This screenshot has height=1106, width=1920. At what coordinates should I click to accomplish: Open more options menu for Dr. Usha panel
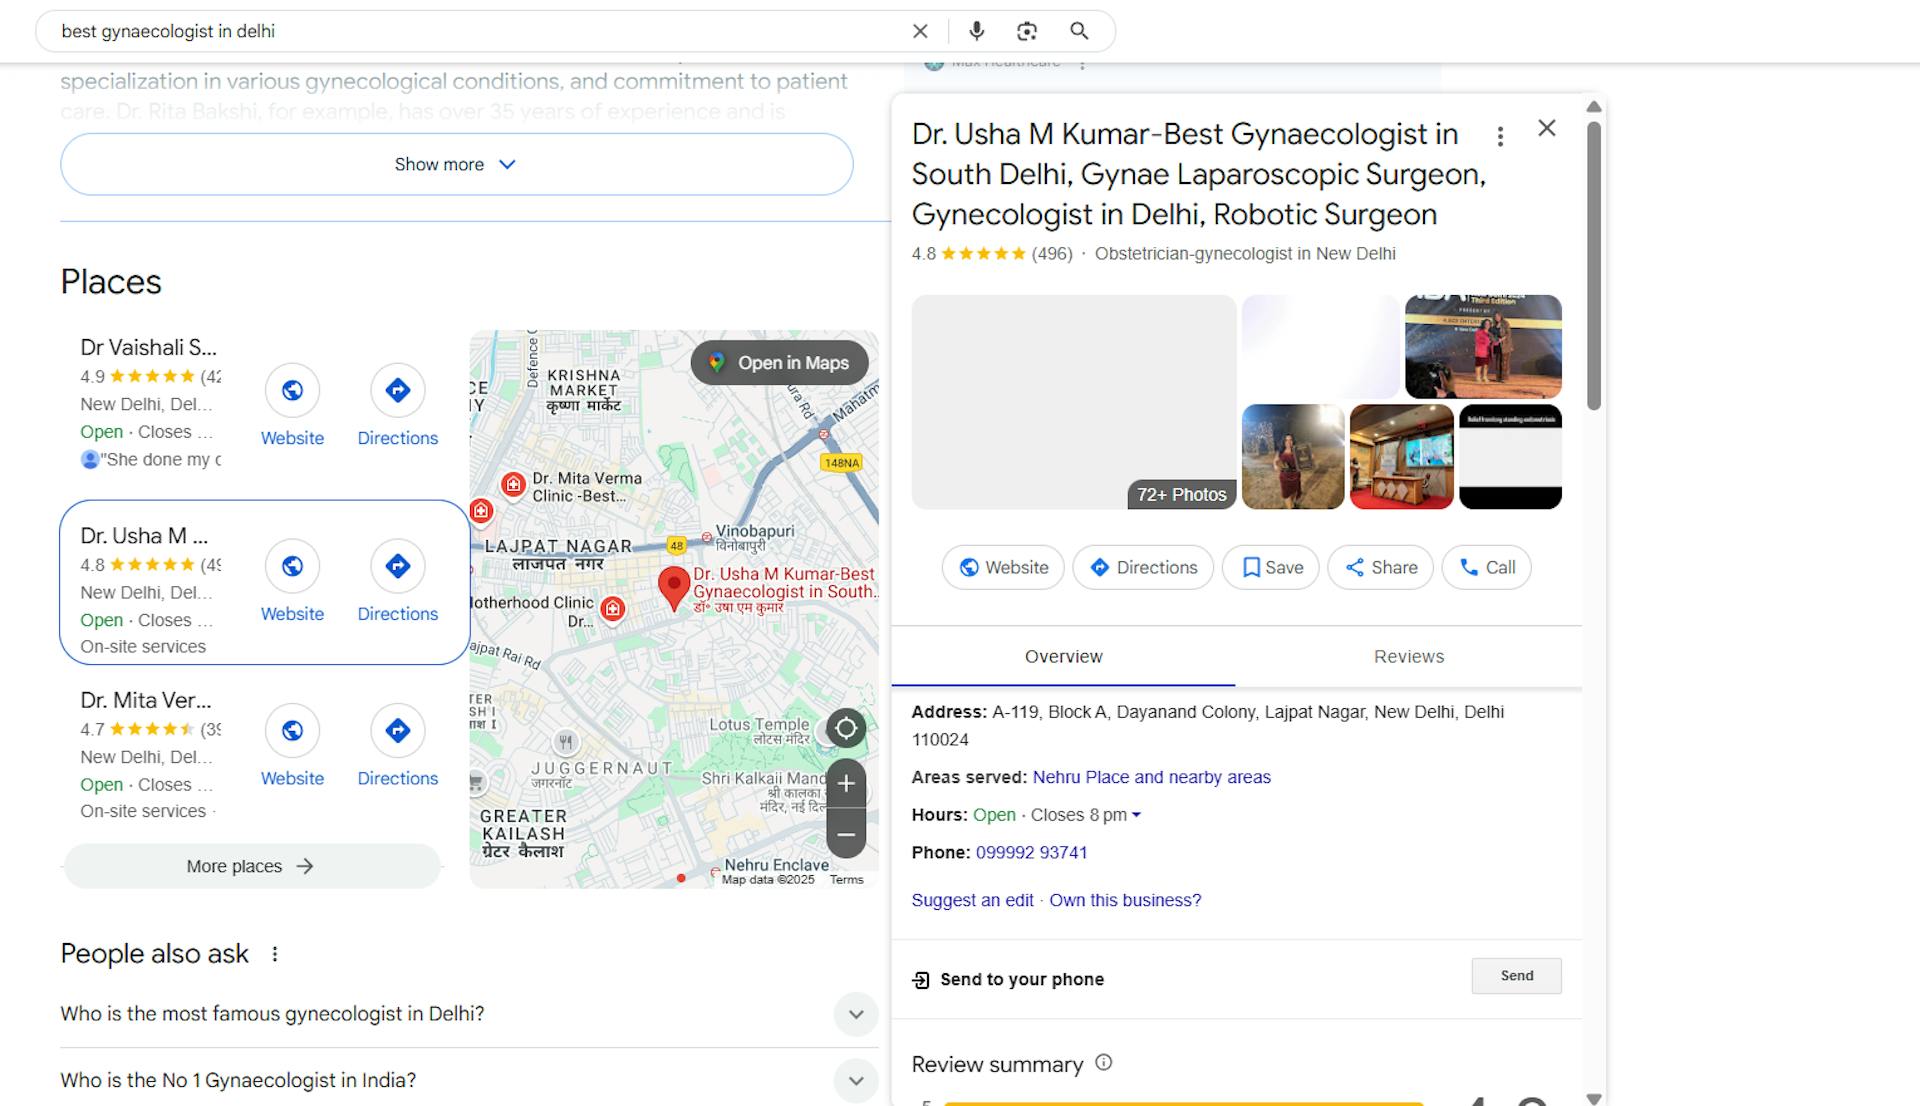pos(1500,136)
